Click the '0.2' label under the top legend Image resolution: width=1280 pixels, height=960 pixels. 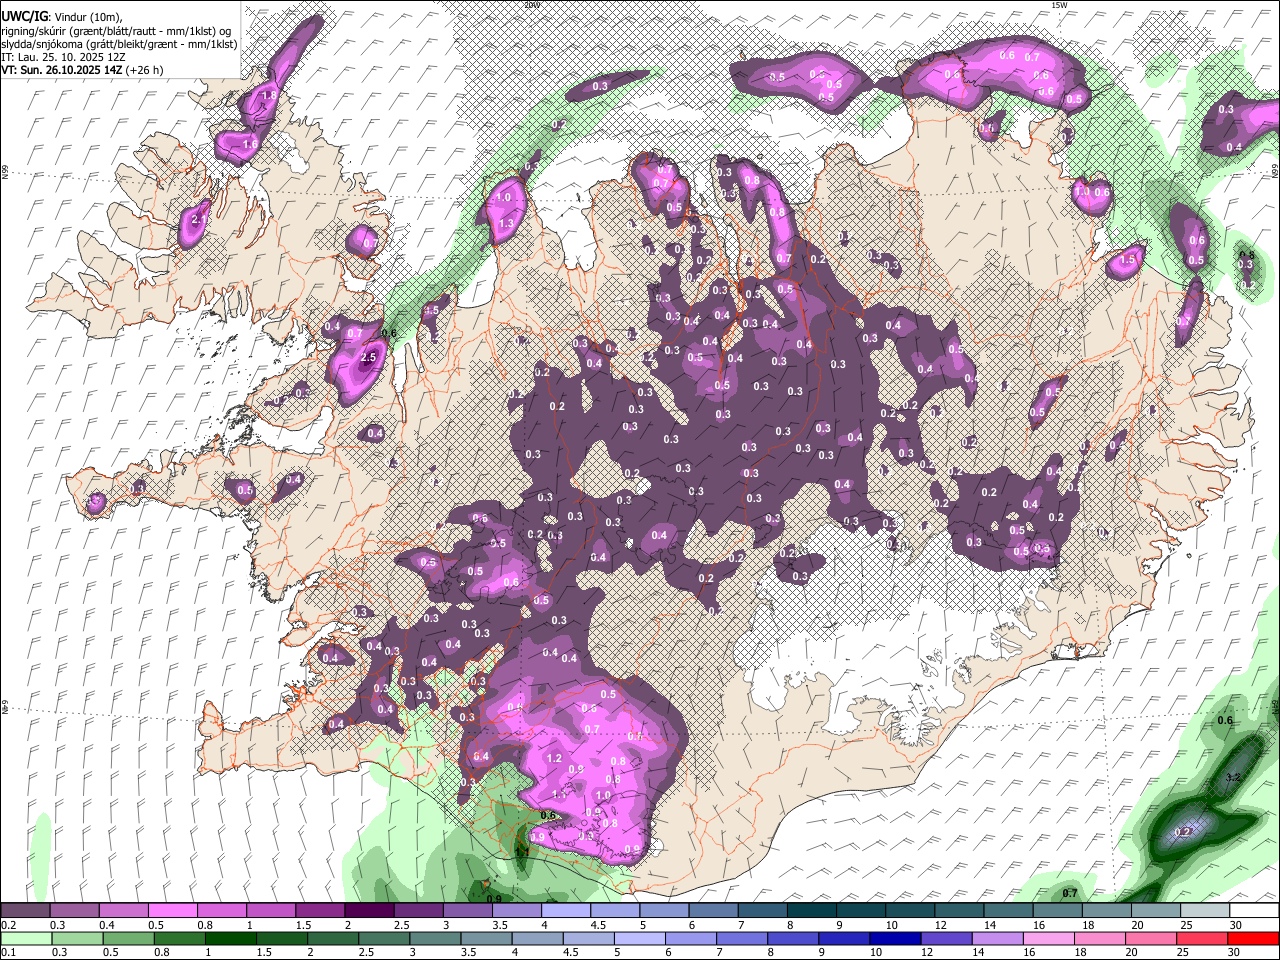click(8, 925)
